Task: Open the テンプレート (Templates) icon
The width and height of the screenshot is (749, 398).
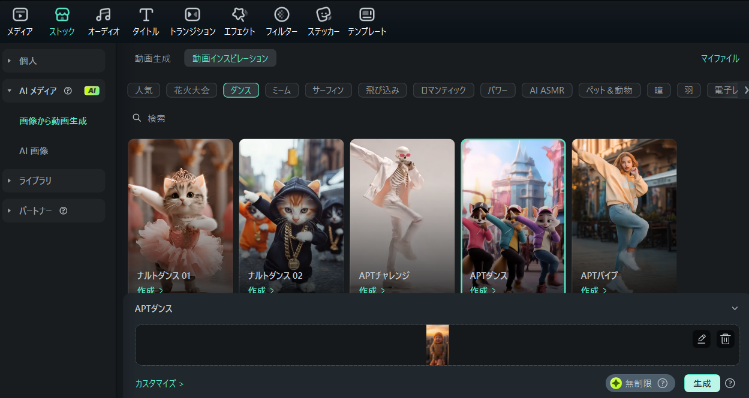Action: click(367, 15)
